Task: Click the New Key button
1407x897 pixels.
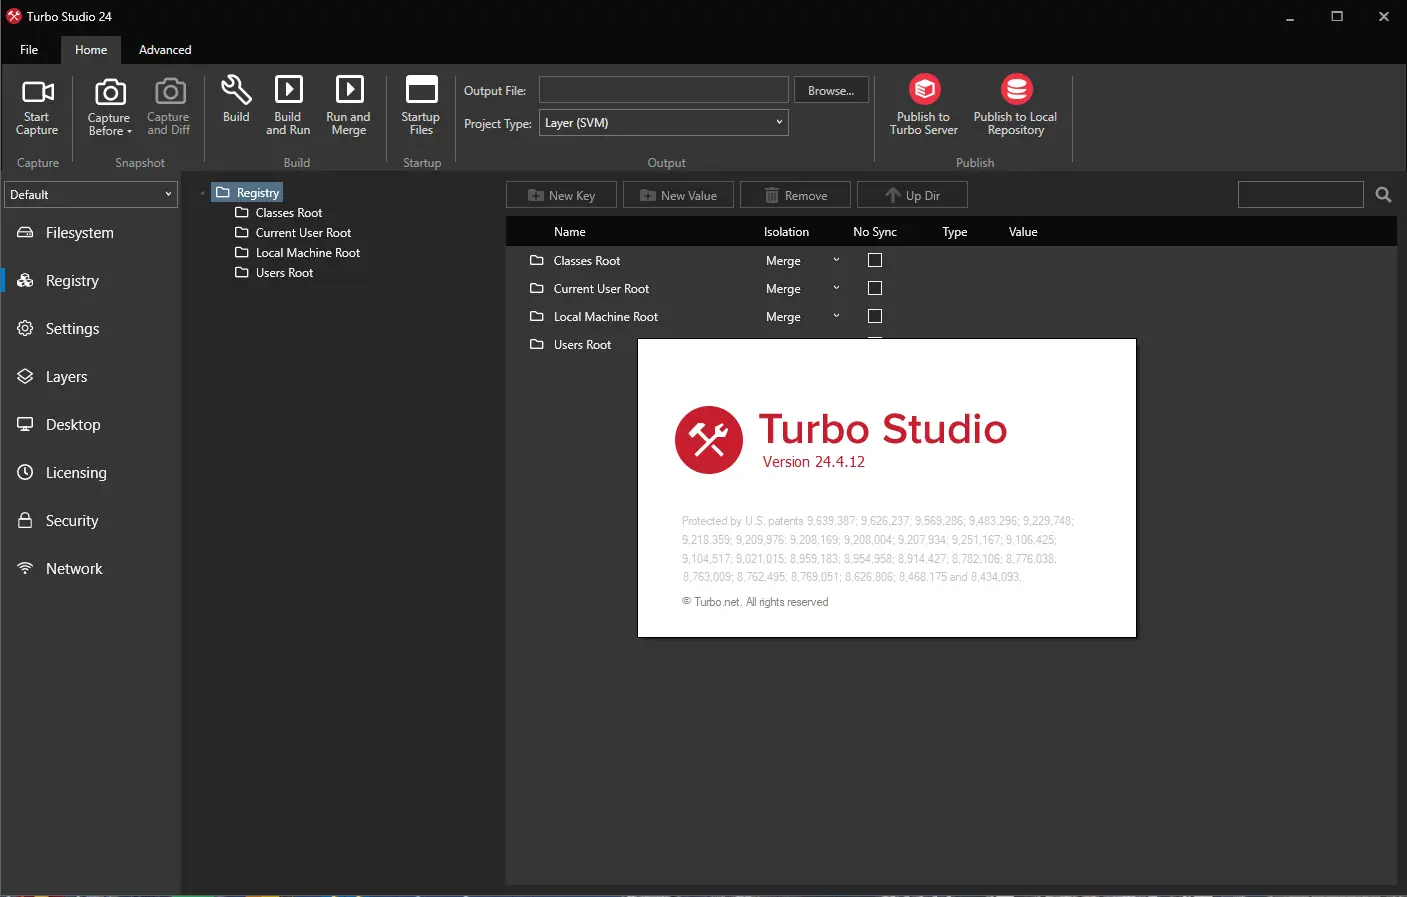Action: click(561, 196)
